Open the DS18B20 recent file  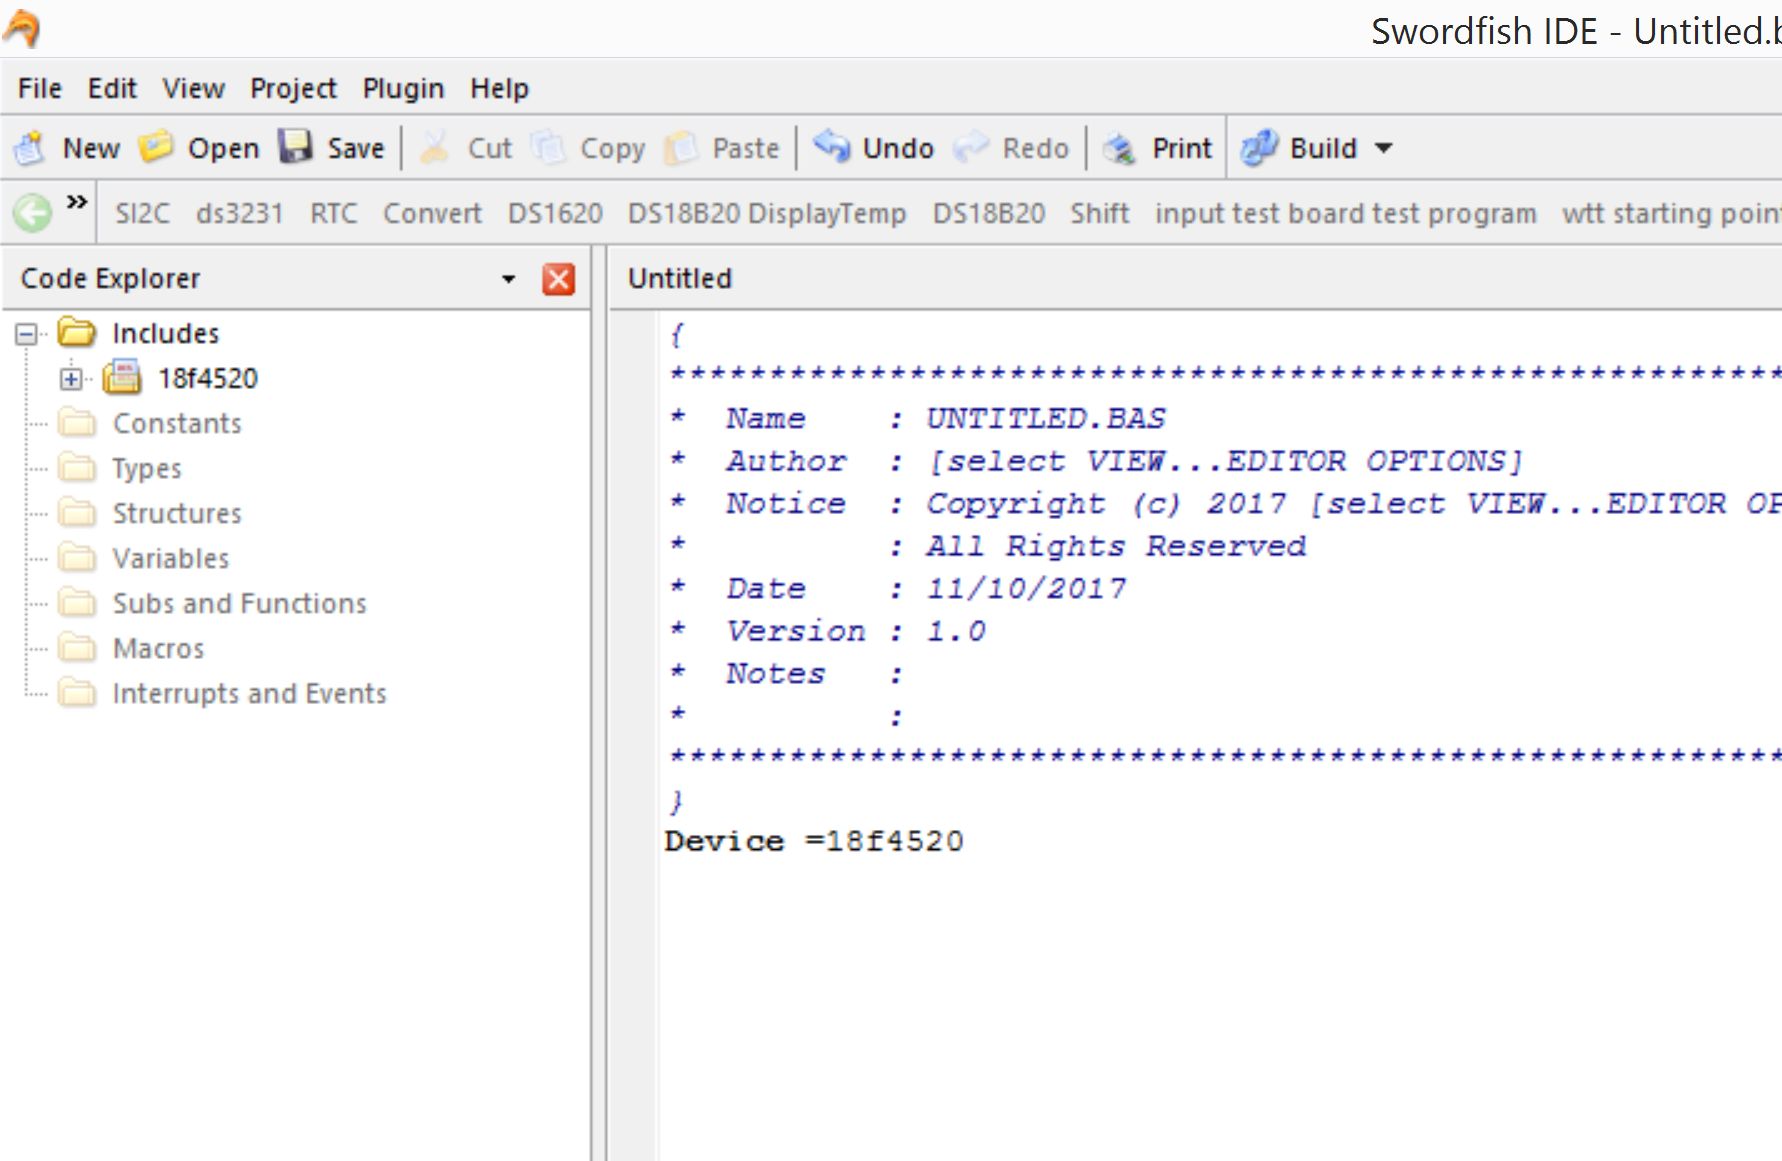point(988,213)
